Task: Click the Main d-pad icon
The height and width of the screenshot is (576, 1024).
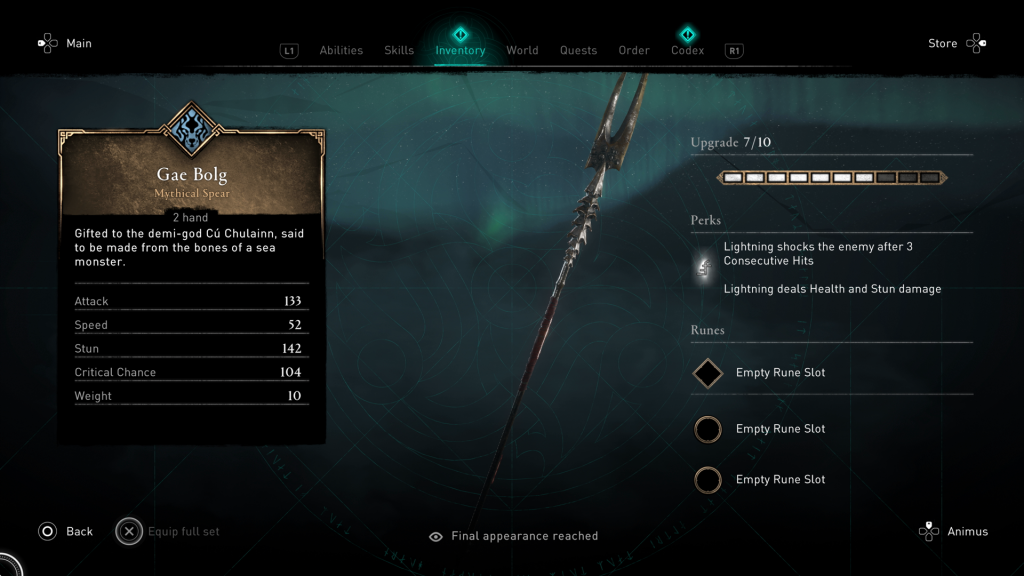Action: tap(48, 44)
